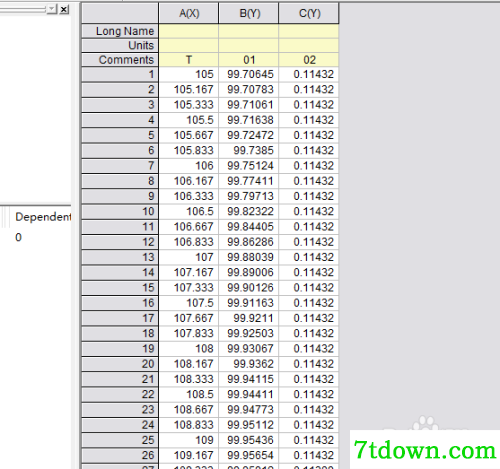
Task: Select row 13 header
Action: point(120,257)
